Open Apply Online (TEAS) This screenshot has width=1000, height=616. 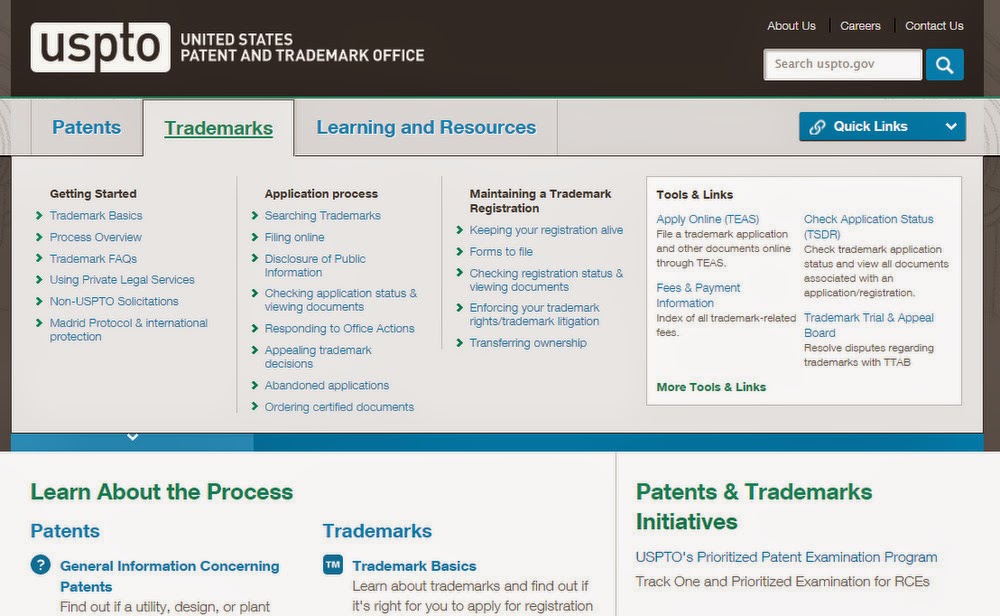point(707,219)
